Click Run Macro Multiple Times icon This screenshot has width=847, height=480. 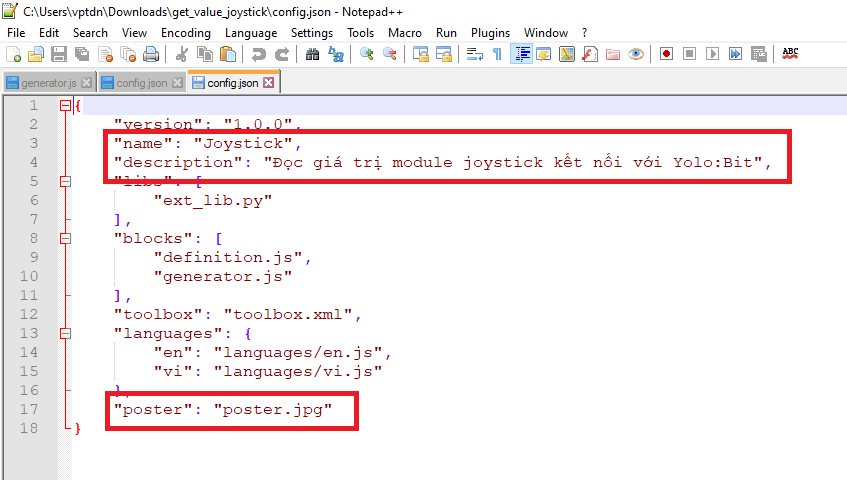coord(735,54)
